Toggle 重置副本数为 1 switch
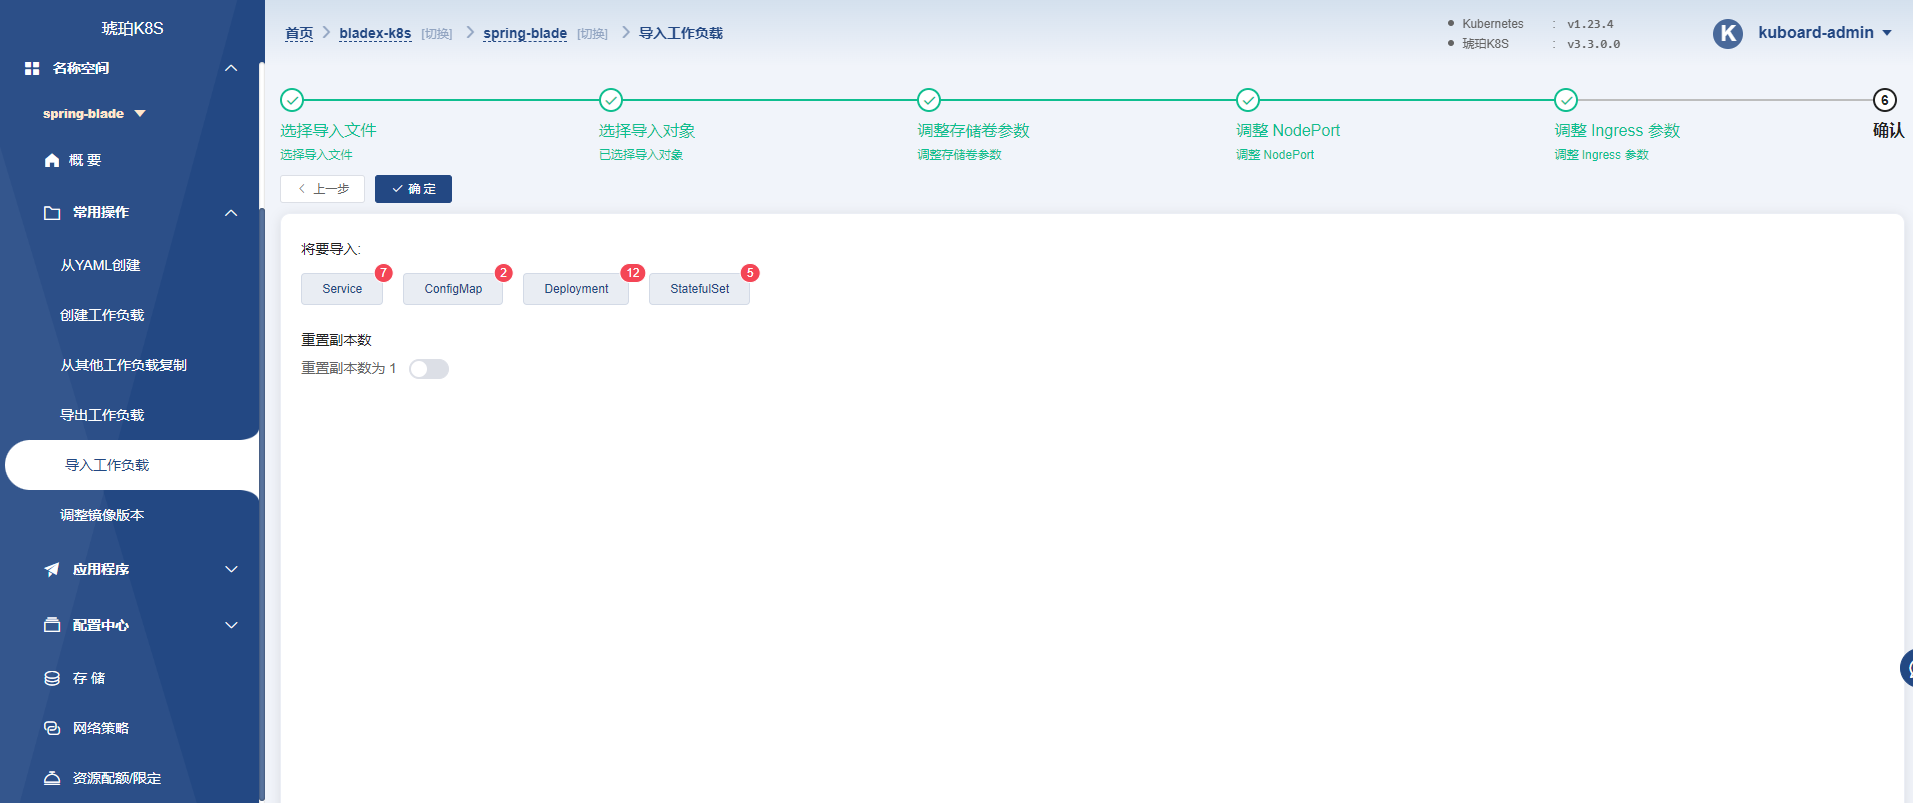Viewport: 1913px width, 803px height. (429, 369)
